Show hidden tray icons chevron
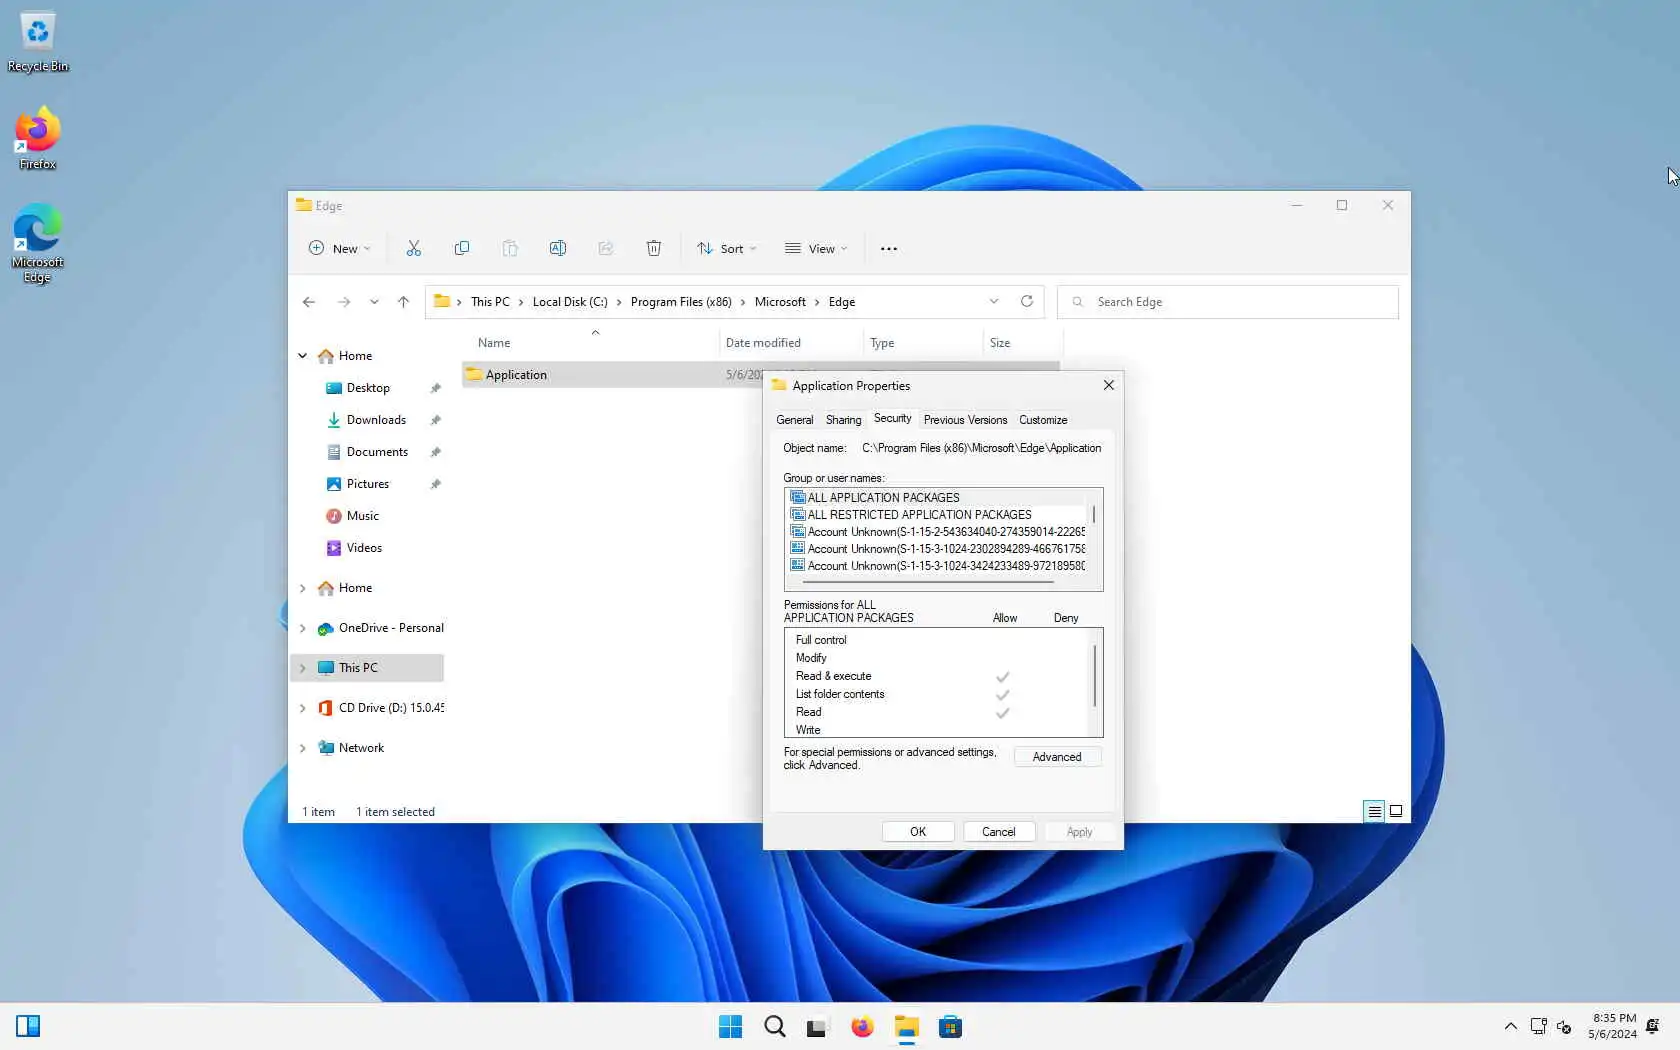The height and width of the screenshot is (1050, 1680). tap(1511, 1027)
